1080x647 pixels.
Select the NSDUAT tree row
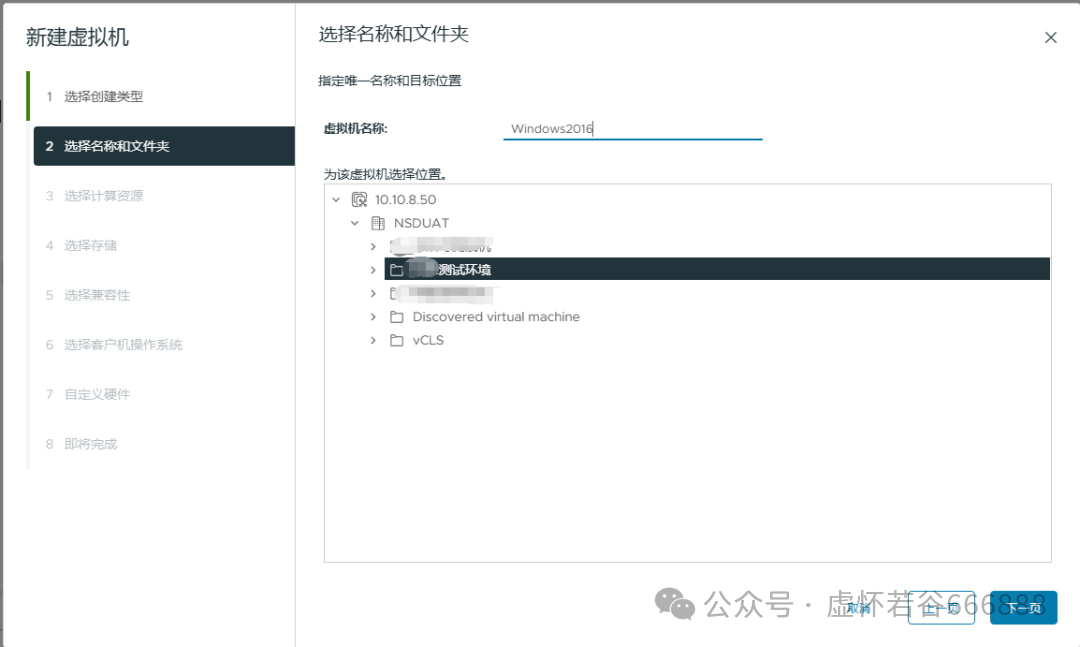pyautogui.click(x=422, y=223)
